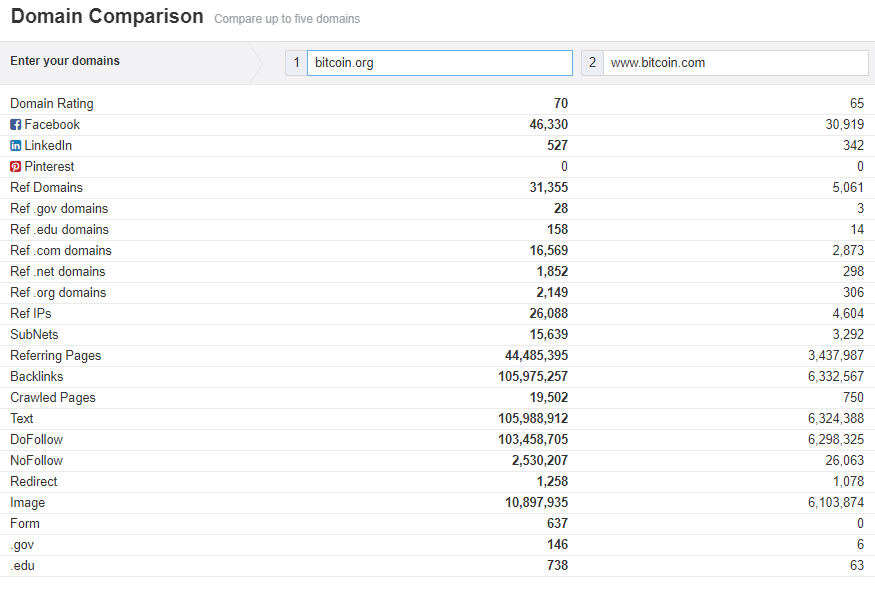Select the Ref Domains row label

(x=46, y=188)
